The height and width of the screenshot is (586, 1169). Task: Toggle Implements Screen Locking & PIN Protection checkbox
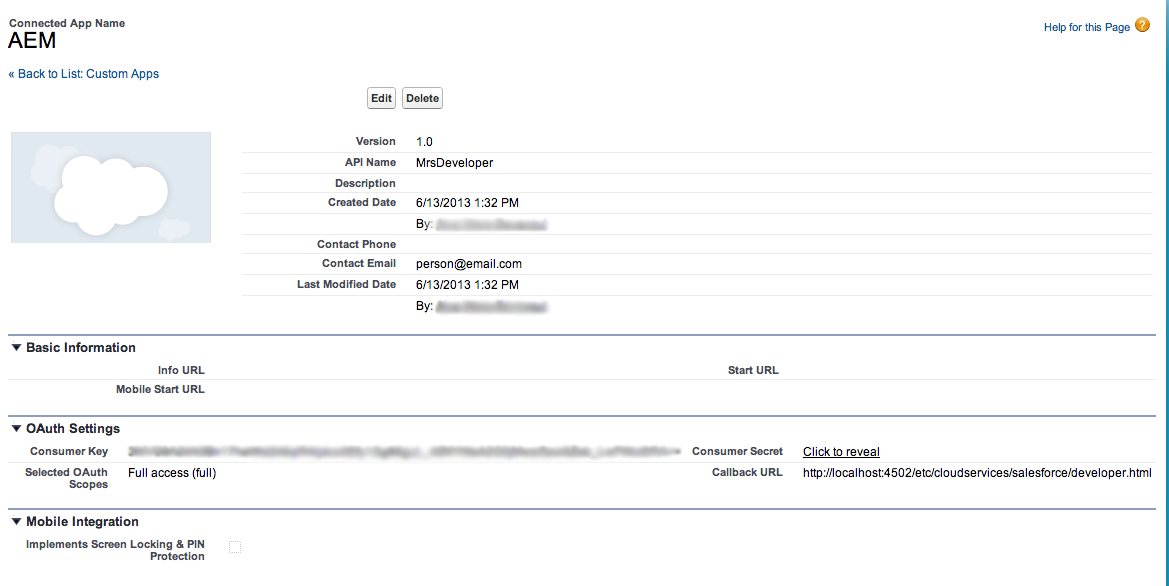click(x=235, y=547)
